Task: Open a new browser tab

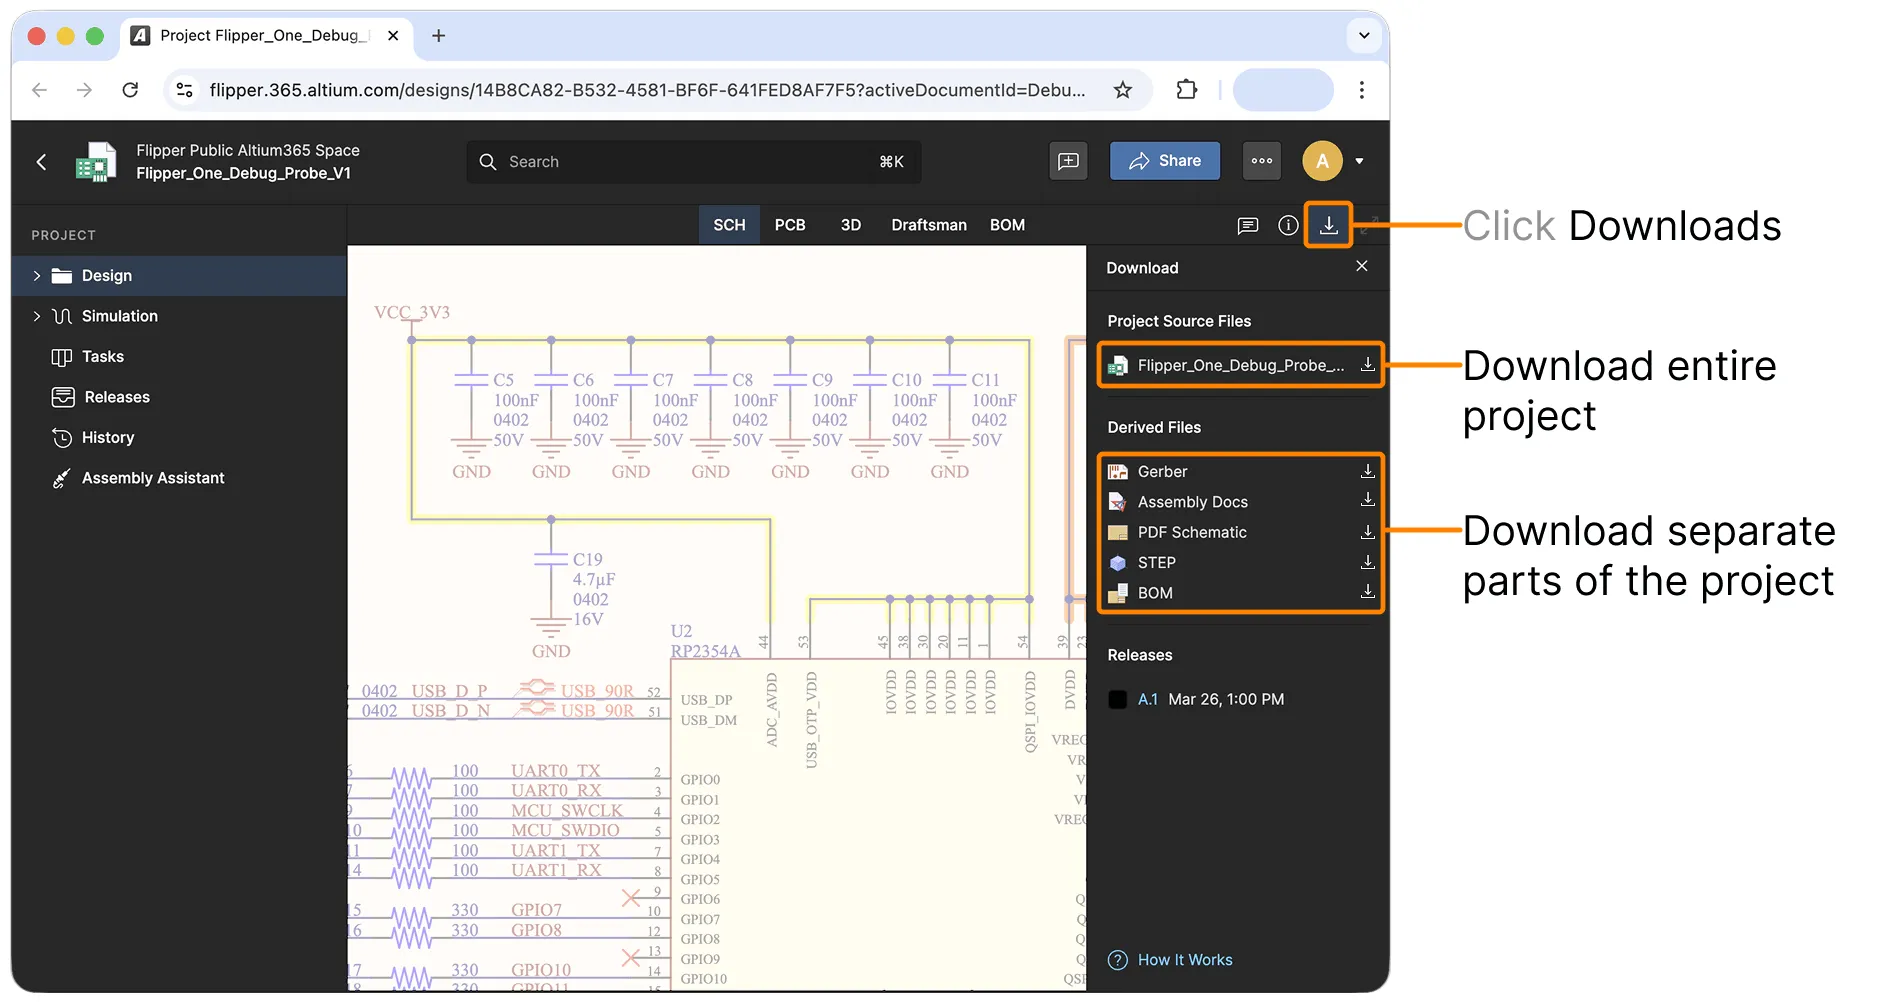Action: 438,36
